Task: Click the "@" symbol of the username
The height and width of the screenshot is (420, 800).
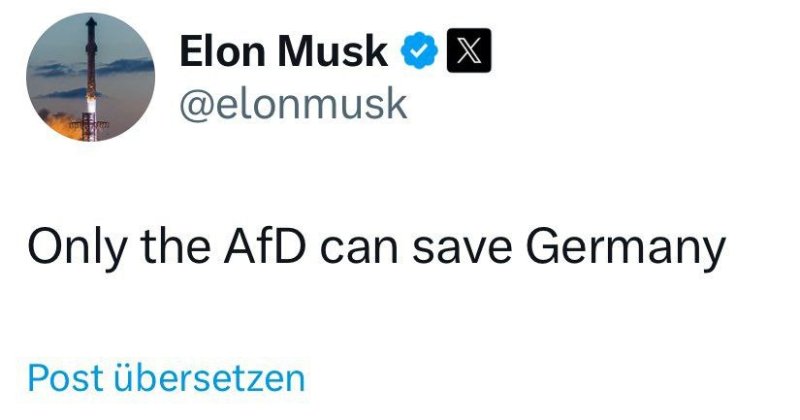Action: [x=195, y=104]
